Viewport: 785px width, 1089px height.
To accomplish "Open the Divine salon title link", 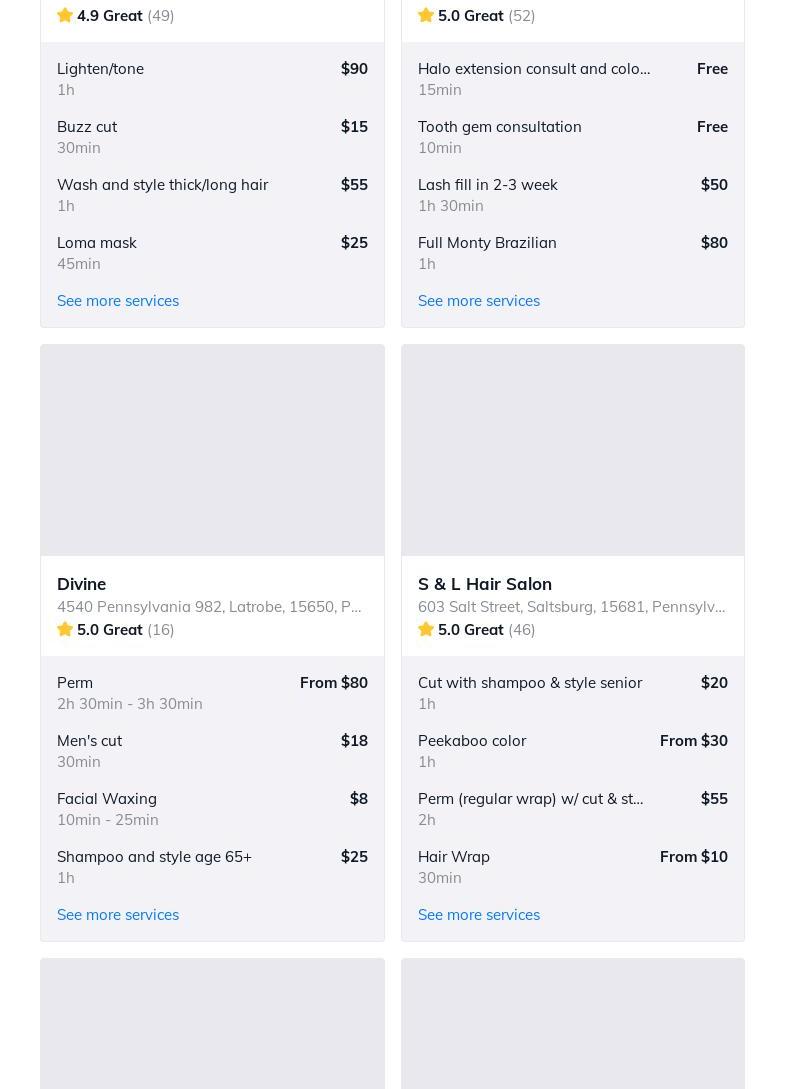I will (82, 583).
